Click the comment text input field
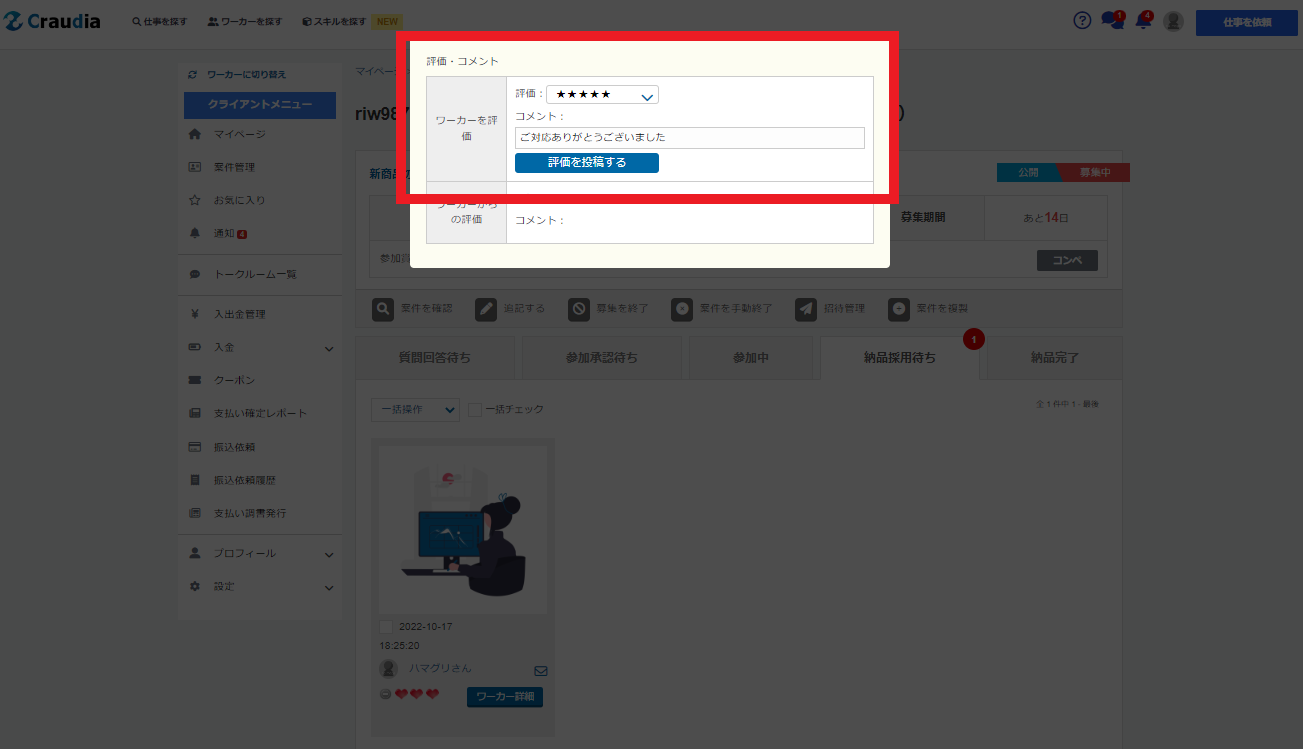 (689, 138)
